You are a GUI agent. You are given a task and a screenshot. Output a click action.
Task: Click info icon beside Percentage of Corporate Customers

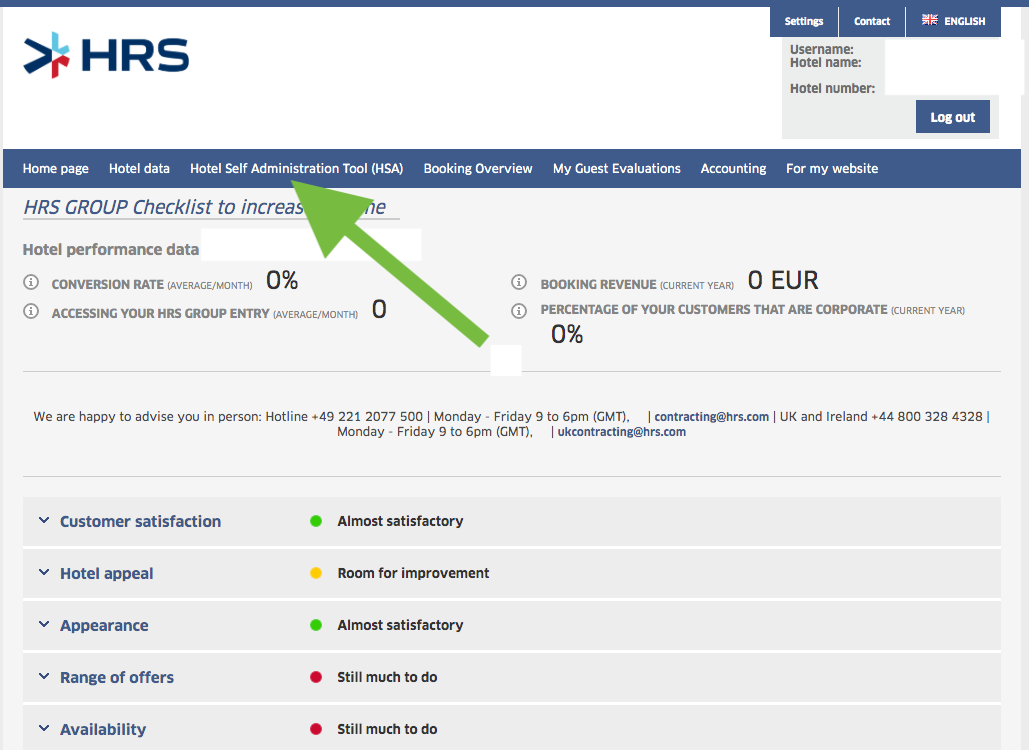(519, 310)
